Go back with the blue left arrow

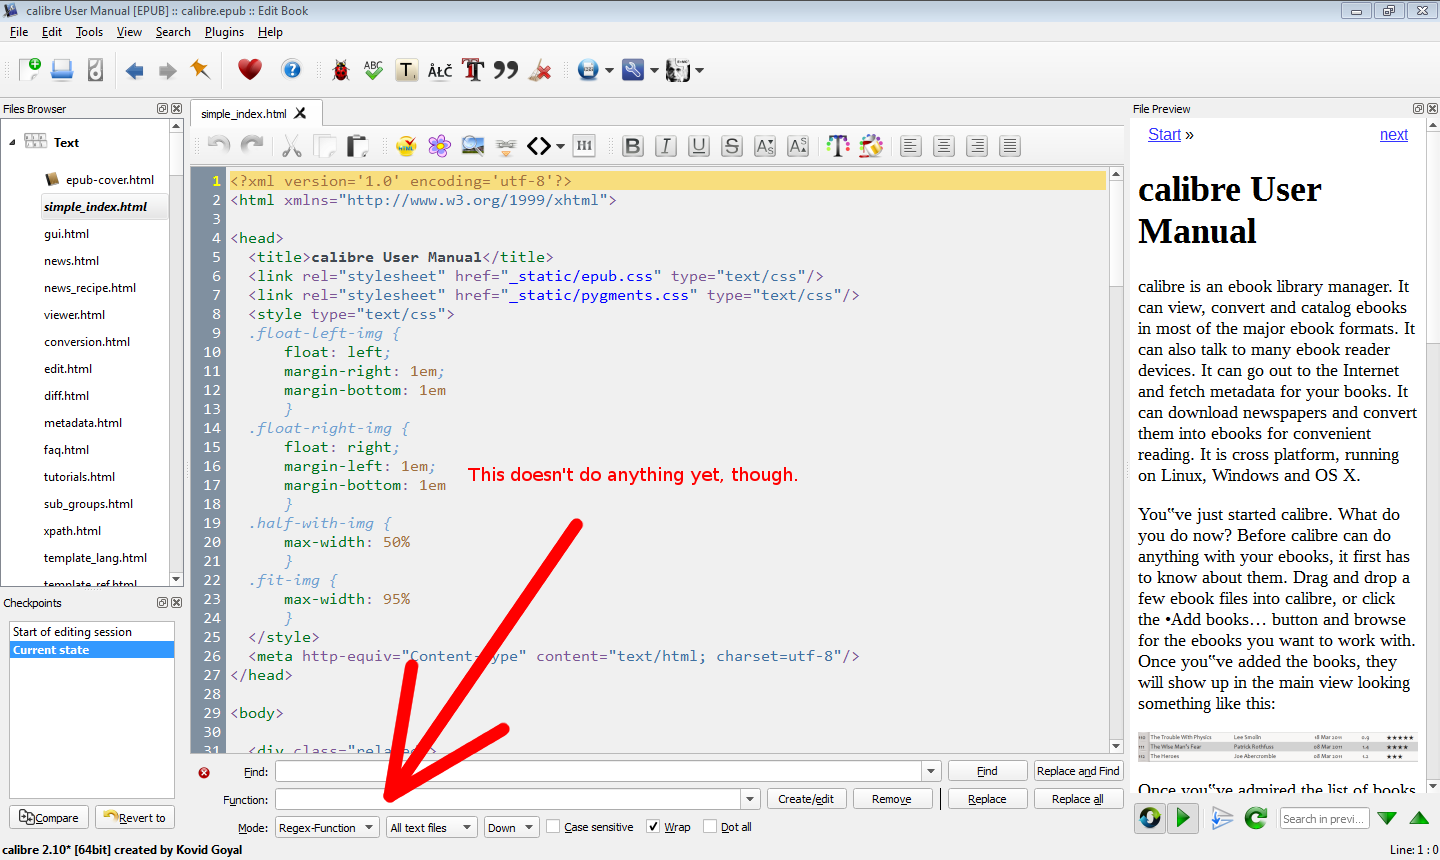click(x=135, y=70)
